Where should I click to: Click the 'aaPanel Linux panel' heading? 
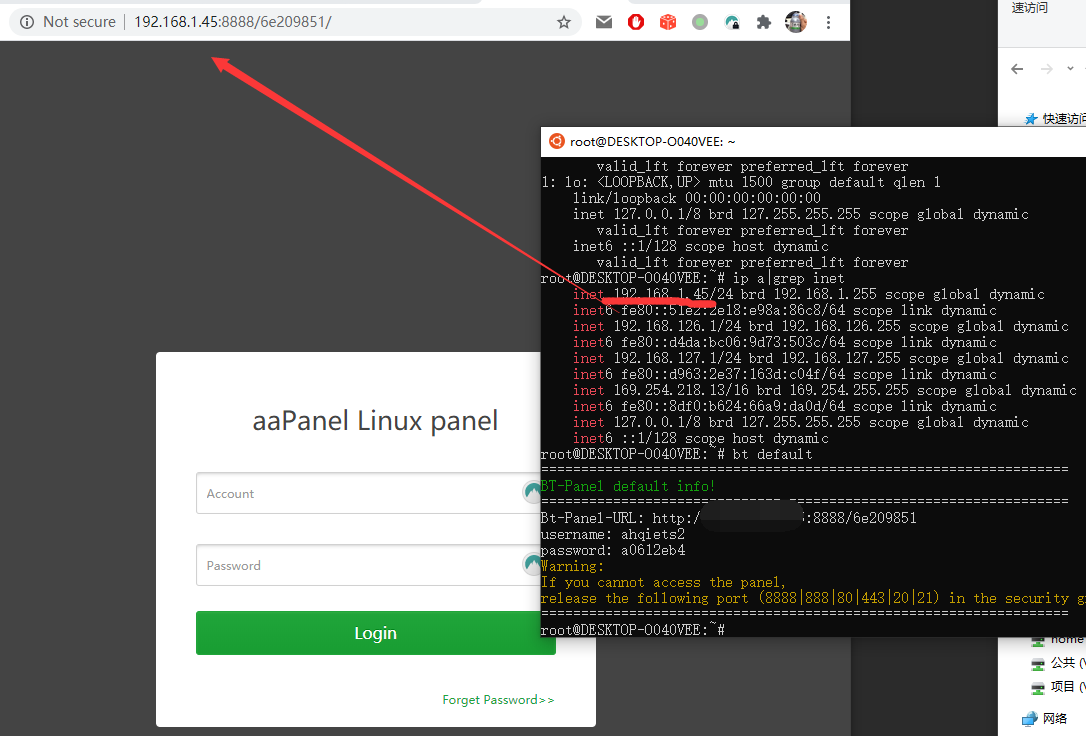(x=375, y=421)
